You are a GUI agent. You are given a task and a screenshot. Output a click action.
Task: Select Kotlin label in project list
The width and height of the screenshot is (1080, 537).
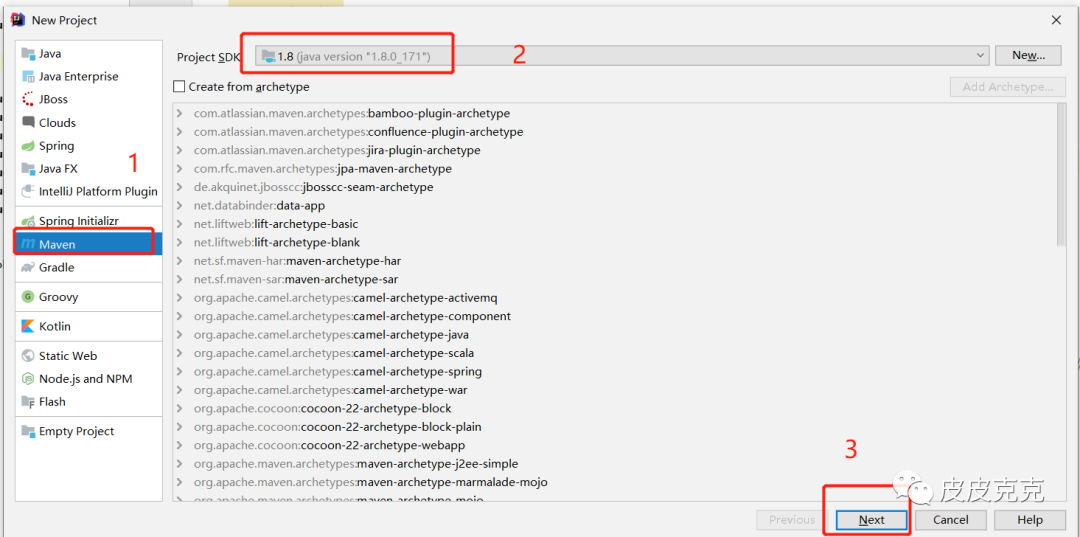[x=55, y=326]
